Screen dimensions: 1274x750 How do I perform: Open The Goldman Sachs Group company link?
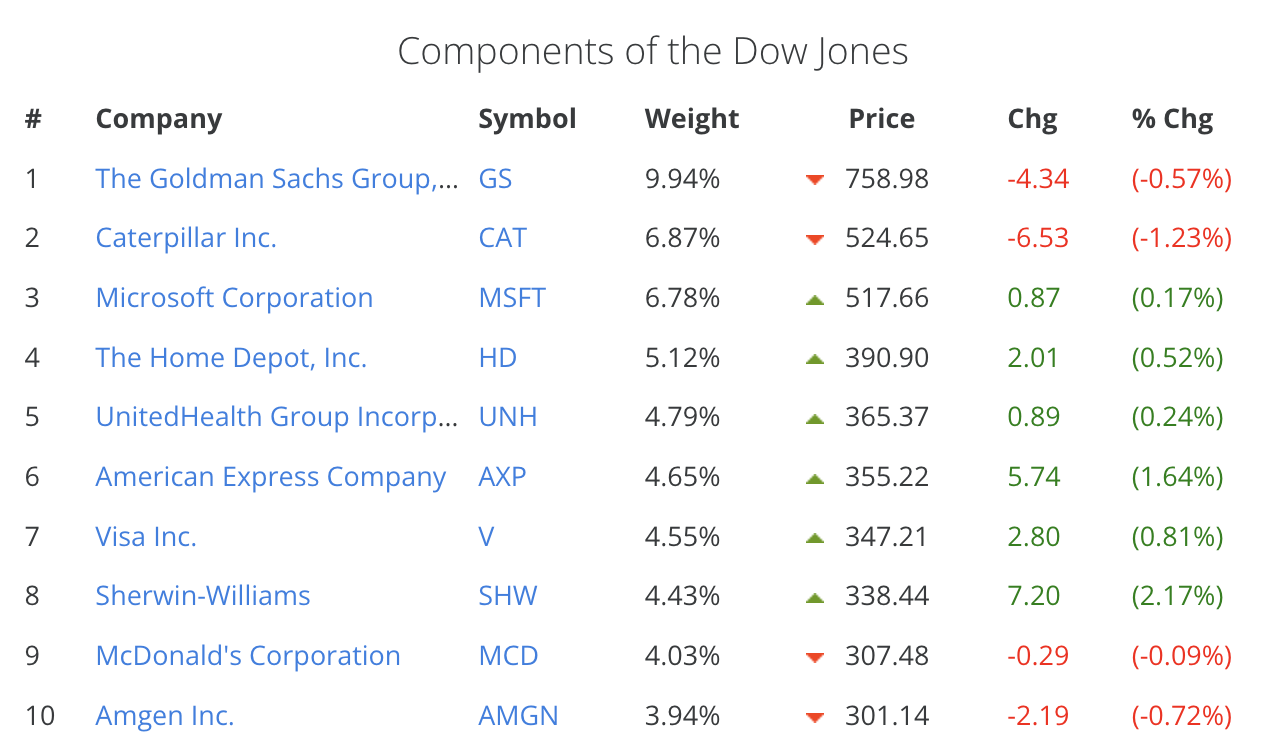[x=276, y=179]
